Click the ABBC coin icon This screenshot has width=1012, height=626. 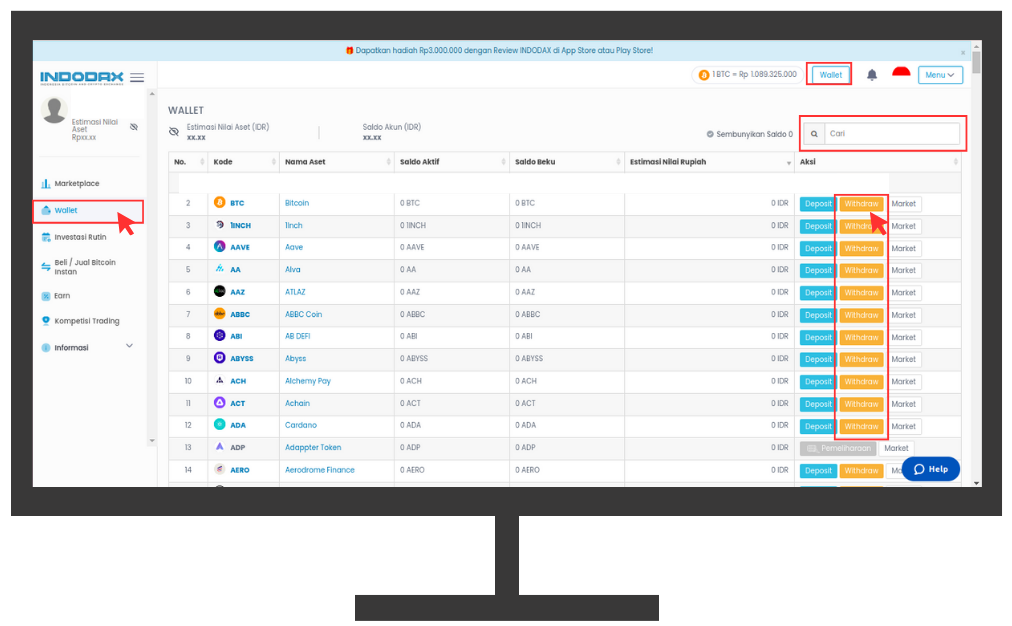[219, 314]
